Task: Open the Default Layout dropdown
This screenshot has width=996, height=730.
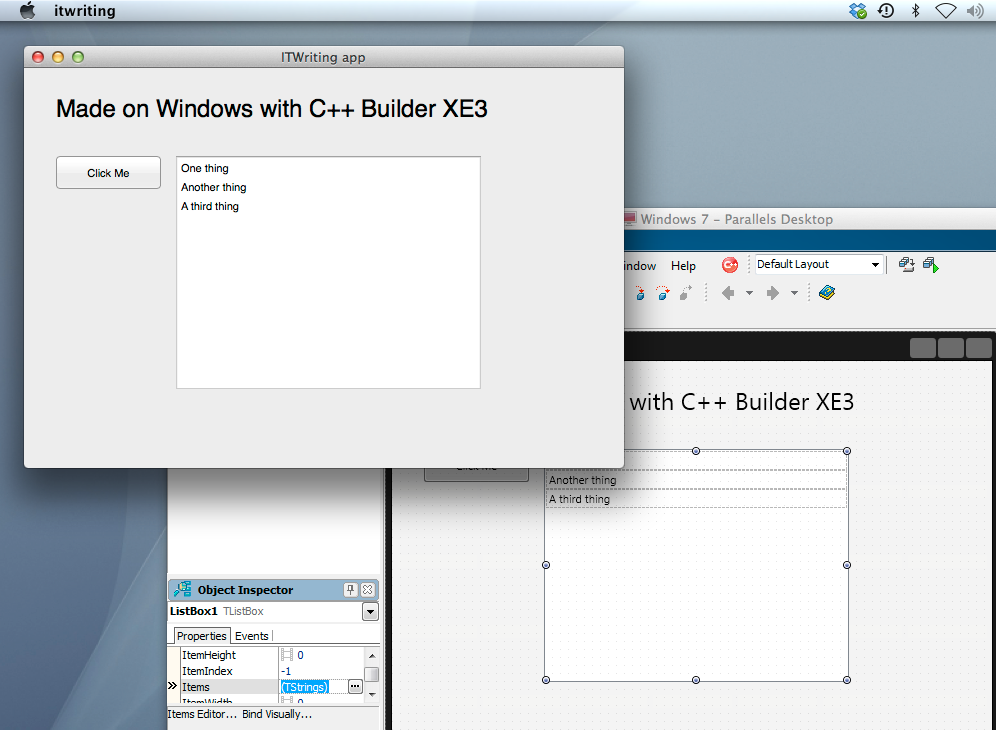Action: click(875, 264)
